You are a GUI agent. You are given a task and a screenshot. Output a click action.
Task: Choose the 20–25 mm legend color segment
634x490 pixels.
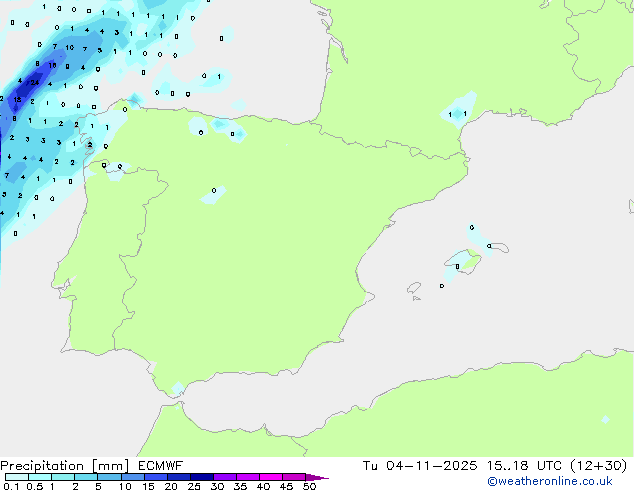(179, 477)
